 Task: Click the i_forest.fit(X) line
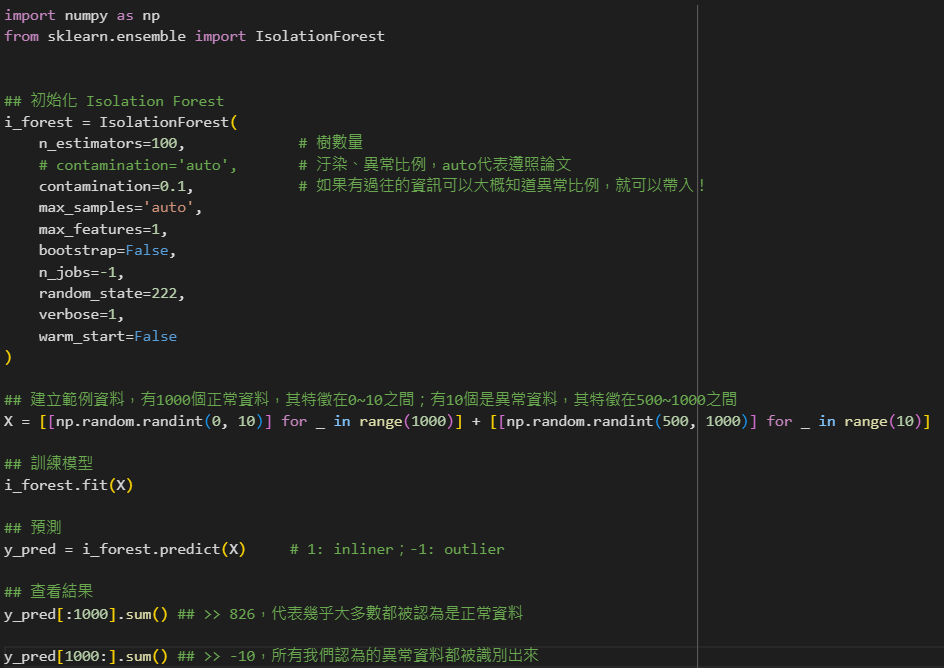tap(69, 485)
